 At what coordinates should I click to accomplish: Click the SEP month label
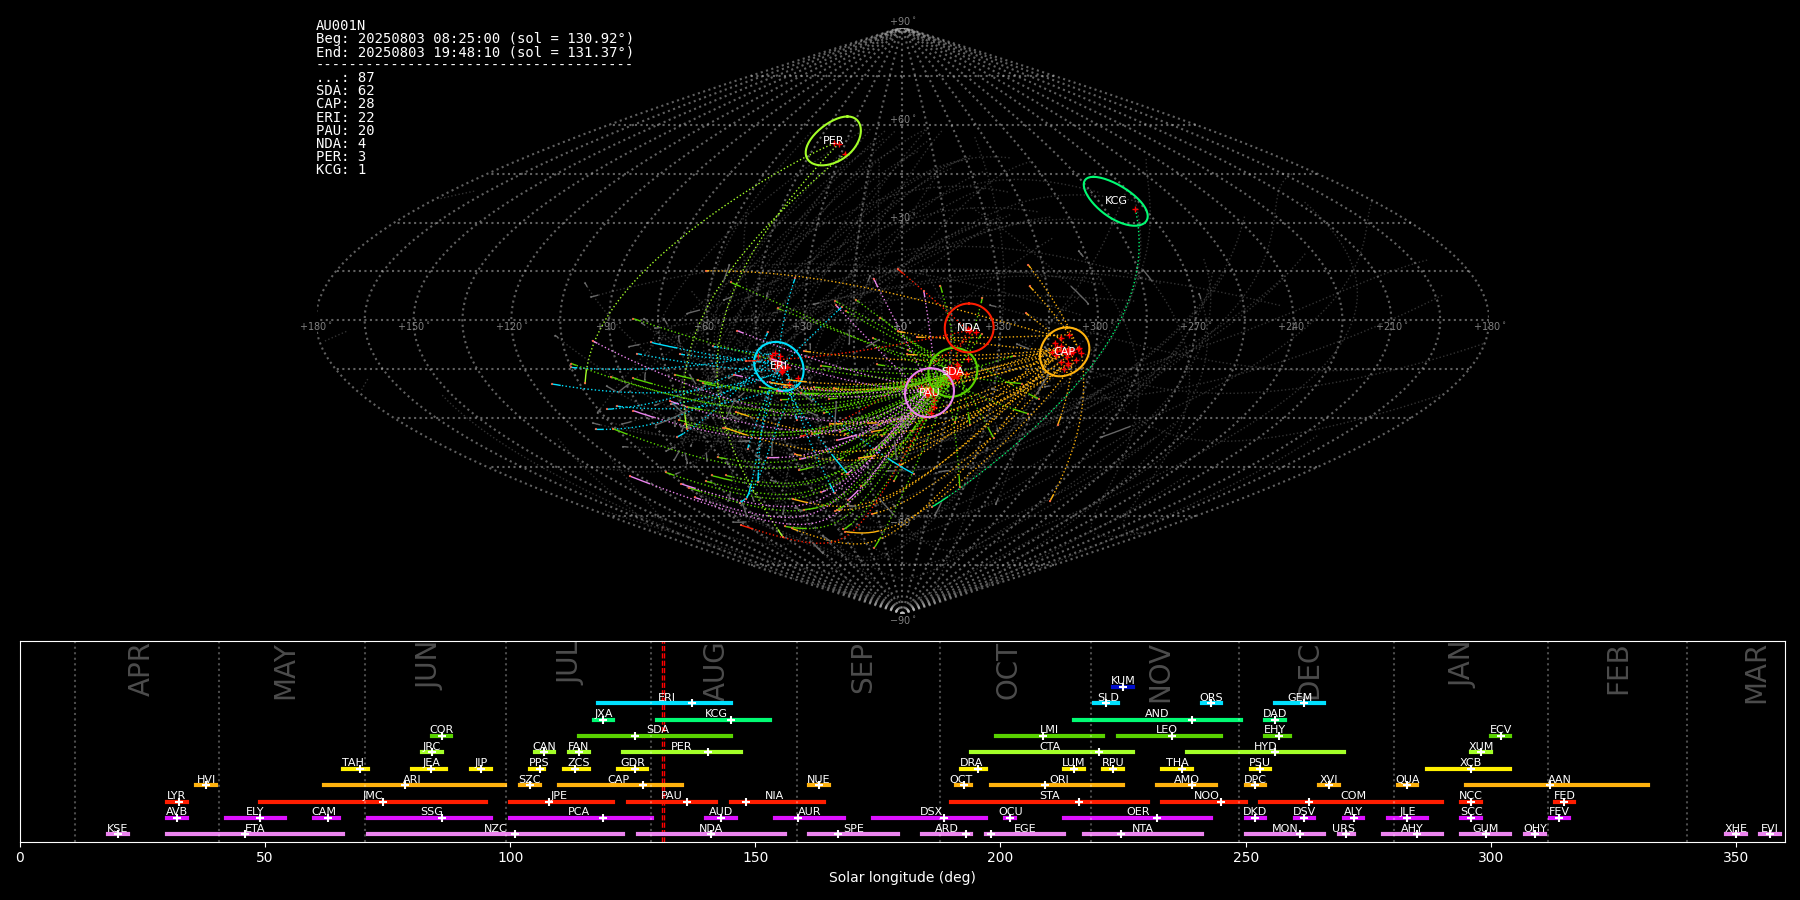click(862, 669)
